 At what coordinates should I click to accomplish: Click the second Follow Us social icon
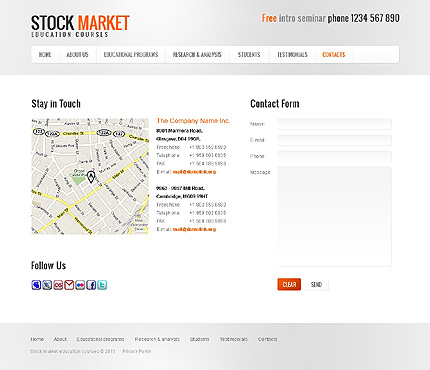click(x=47, y=285)
